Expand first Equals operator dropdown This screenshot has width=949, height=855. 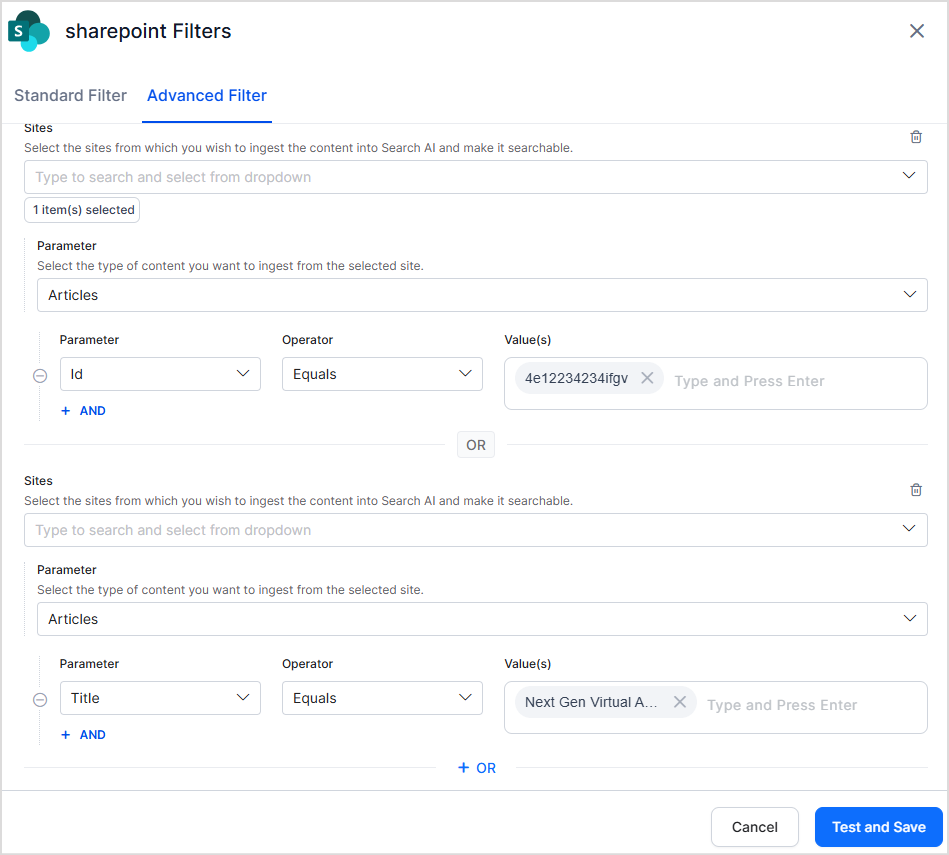pyautogui.click(x=382, y=374)
